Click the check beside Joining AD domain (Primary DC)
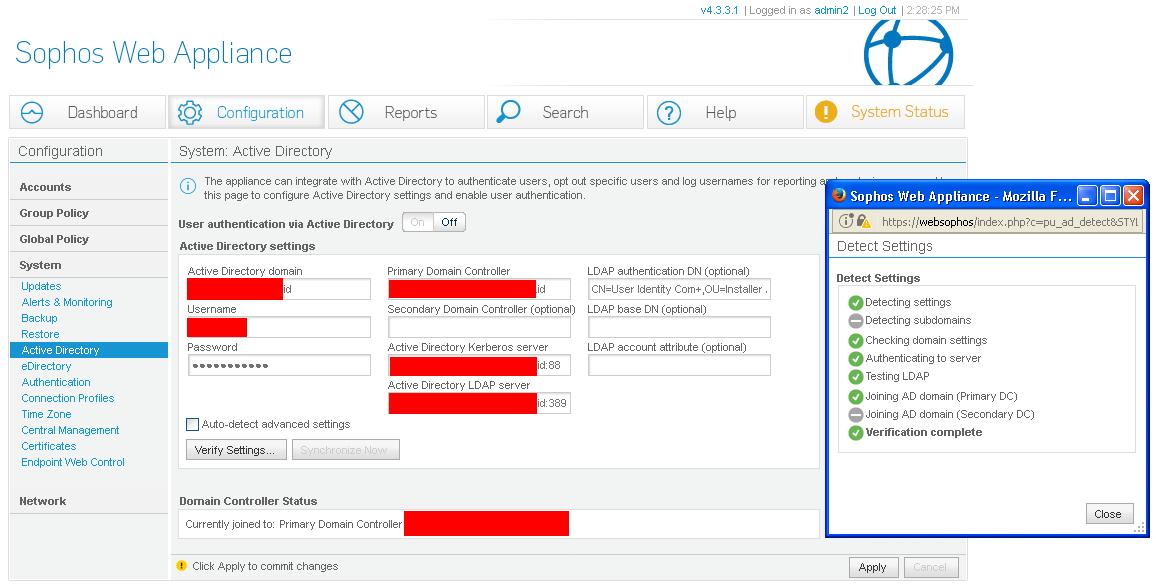The height and width of the screenshot is (586, 1156). pyautogui.click(x=855, y=397)
